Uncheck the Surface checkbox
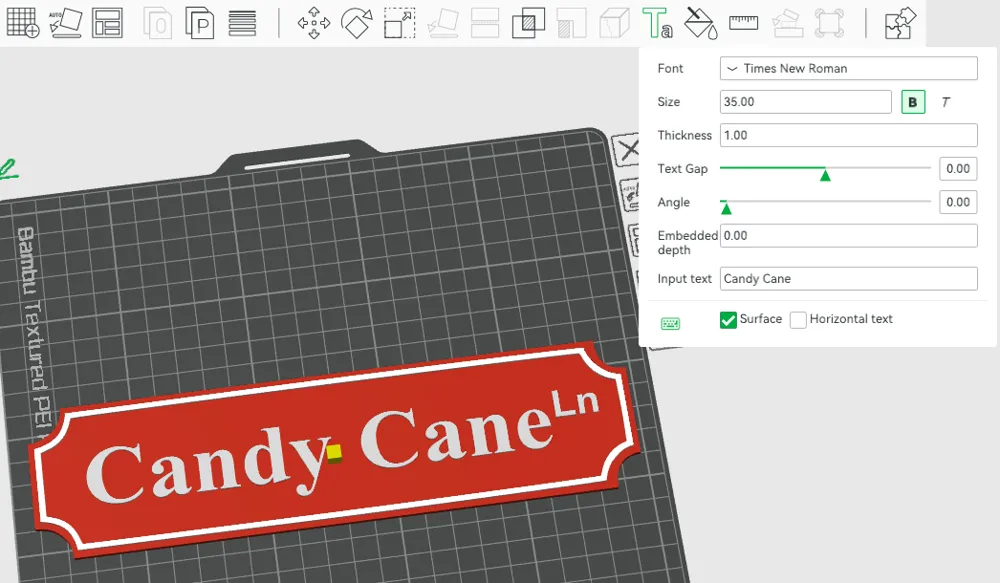Viewport: 1000px width, 583px height. click(728, 320)
